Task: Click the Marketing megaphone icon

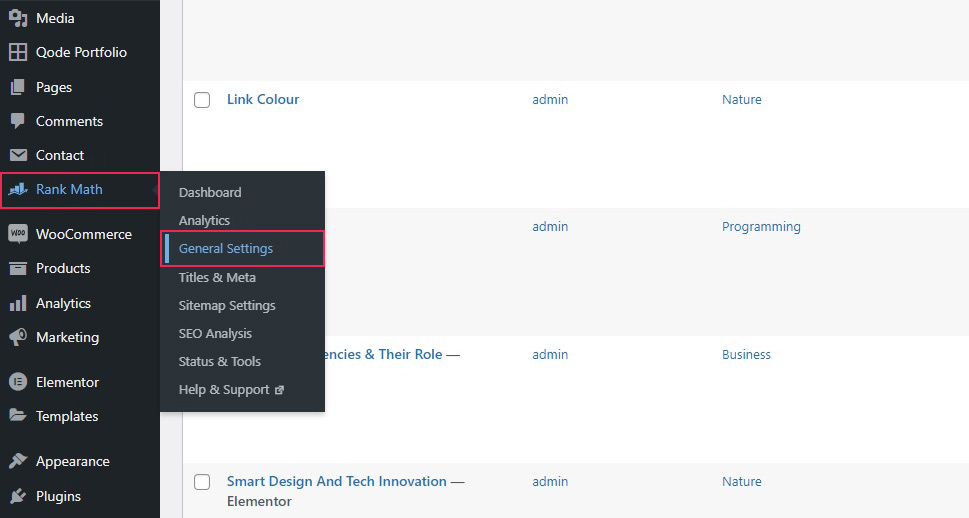Action: click(18, 337)
